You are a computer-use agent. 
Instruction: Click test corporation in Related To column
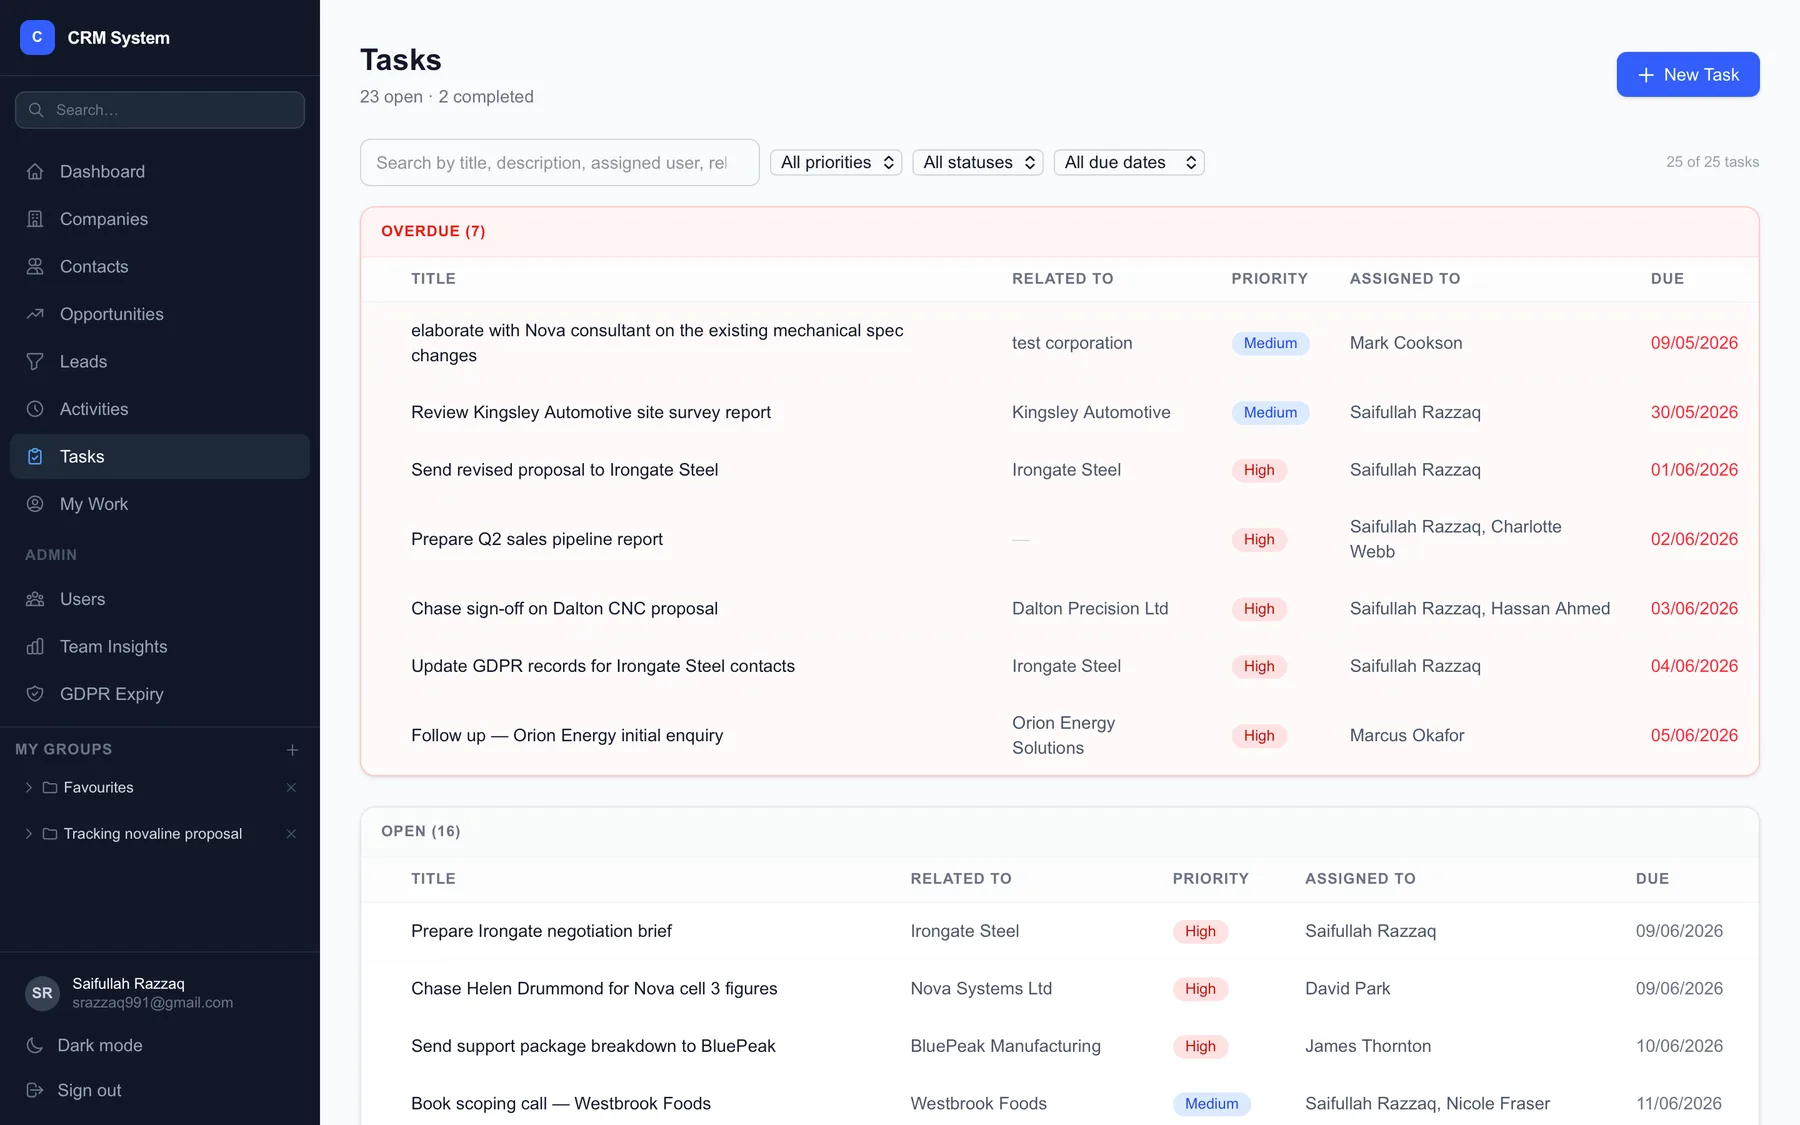pyautogui.click(x=1072, y=343)
